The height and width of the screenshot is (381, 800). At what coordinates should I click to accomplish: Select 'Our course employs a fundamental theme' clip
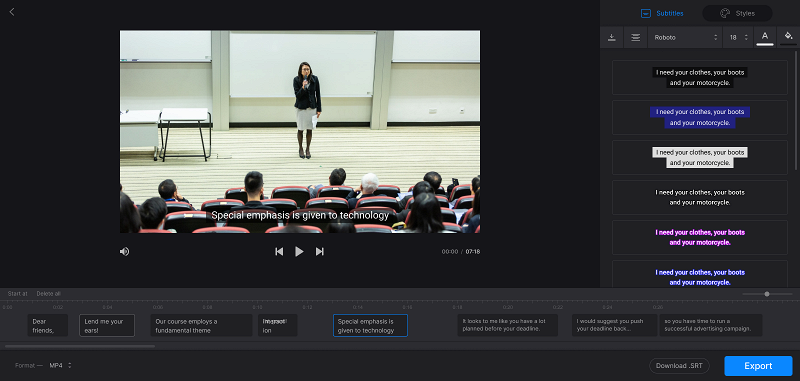click(x=202, y=325)
